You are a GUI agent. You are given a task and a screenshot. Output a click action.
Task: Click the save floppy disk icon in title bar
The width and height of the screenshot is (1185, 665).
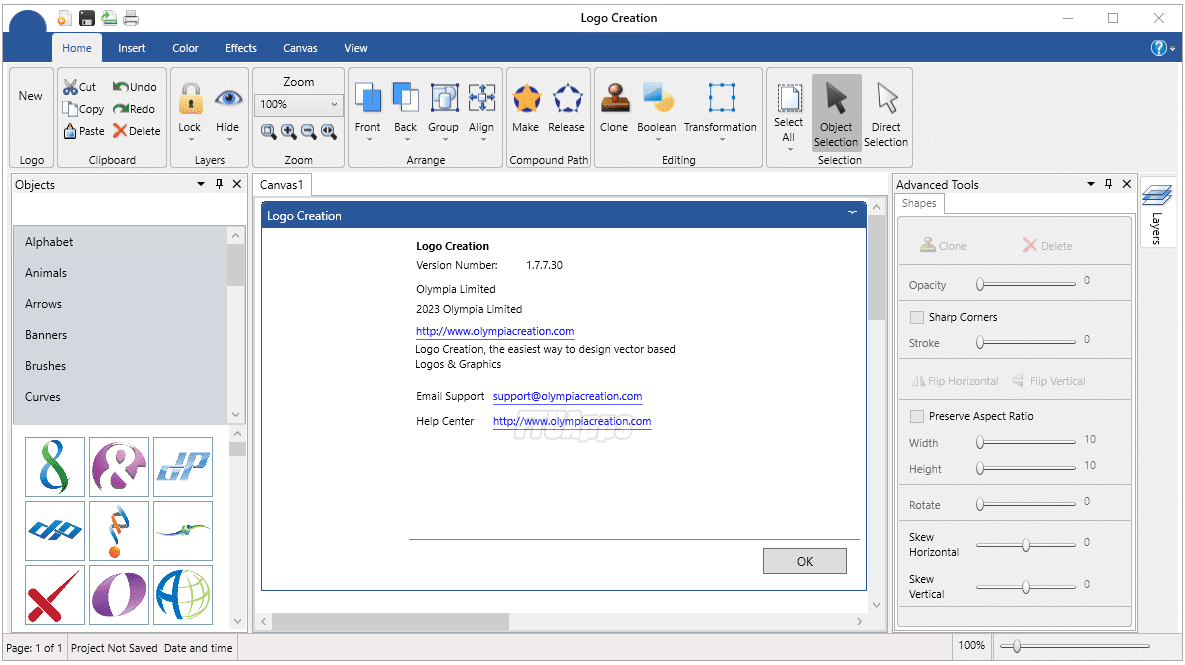[87, 18]
